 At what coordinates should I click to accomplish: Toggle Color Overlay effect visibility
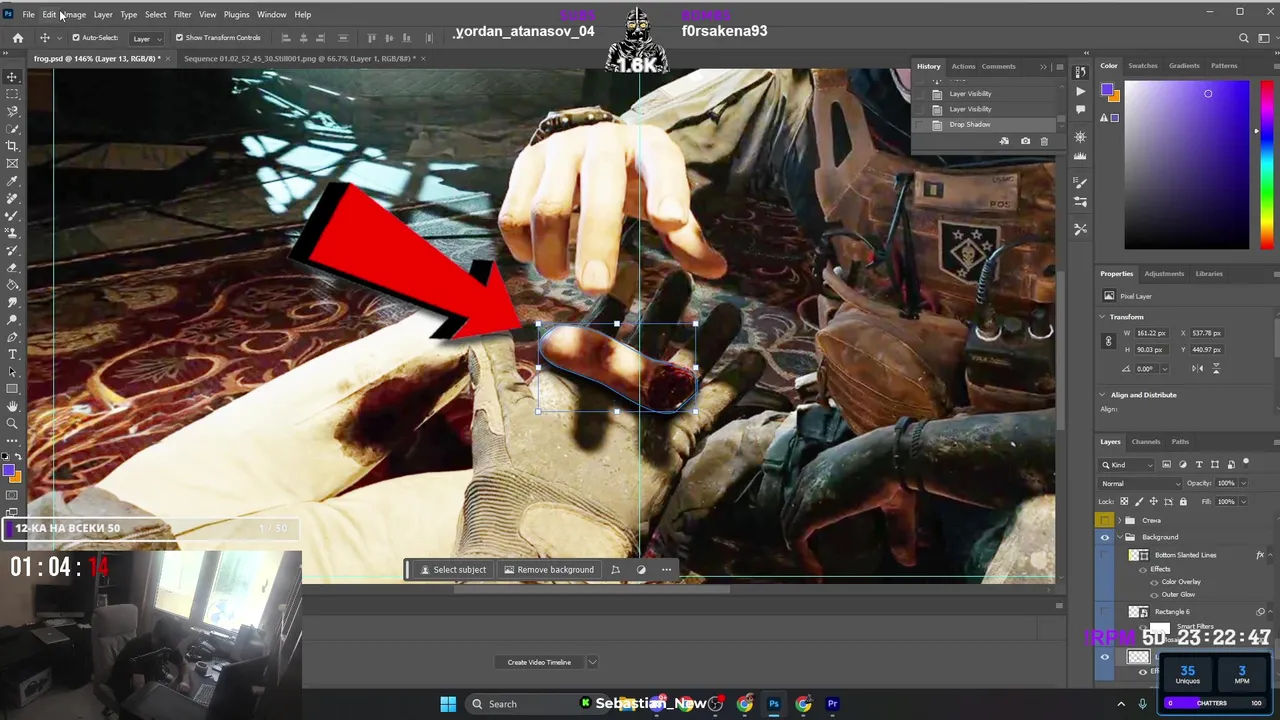pyautogui.click(x=1155, y=582)
